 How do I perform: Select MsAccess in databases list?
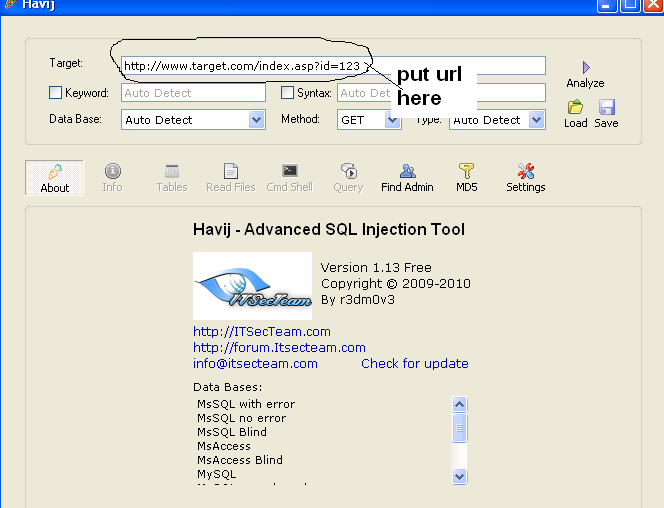click(224, 446)
